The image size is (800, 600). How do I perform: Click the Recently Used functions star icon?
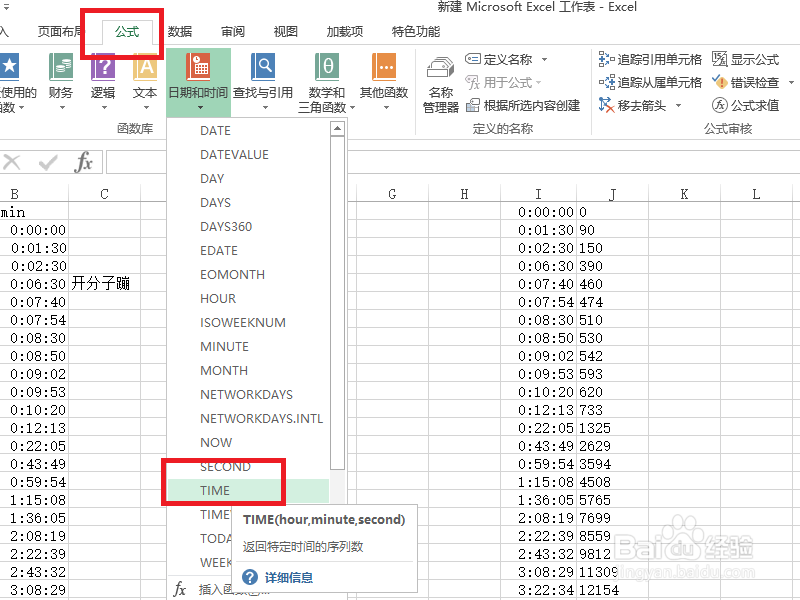coord(9,67)
